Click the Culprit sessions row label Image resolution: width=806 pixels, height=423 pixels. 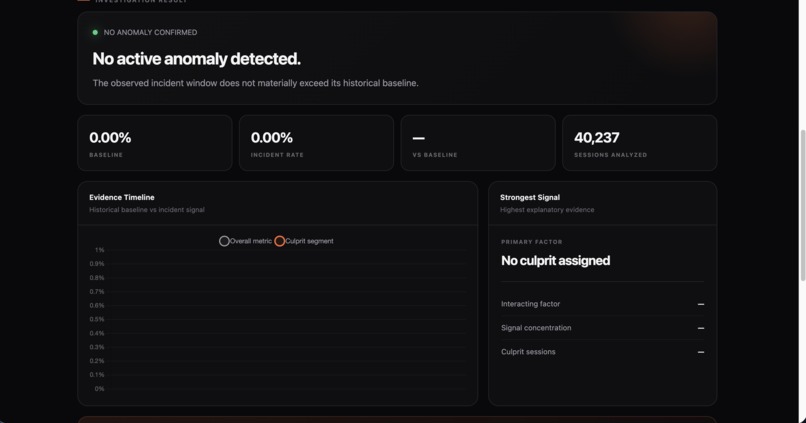pyautogui.click(x=528, y=352)
